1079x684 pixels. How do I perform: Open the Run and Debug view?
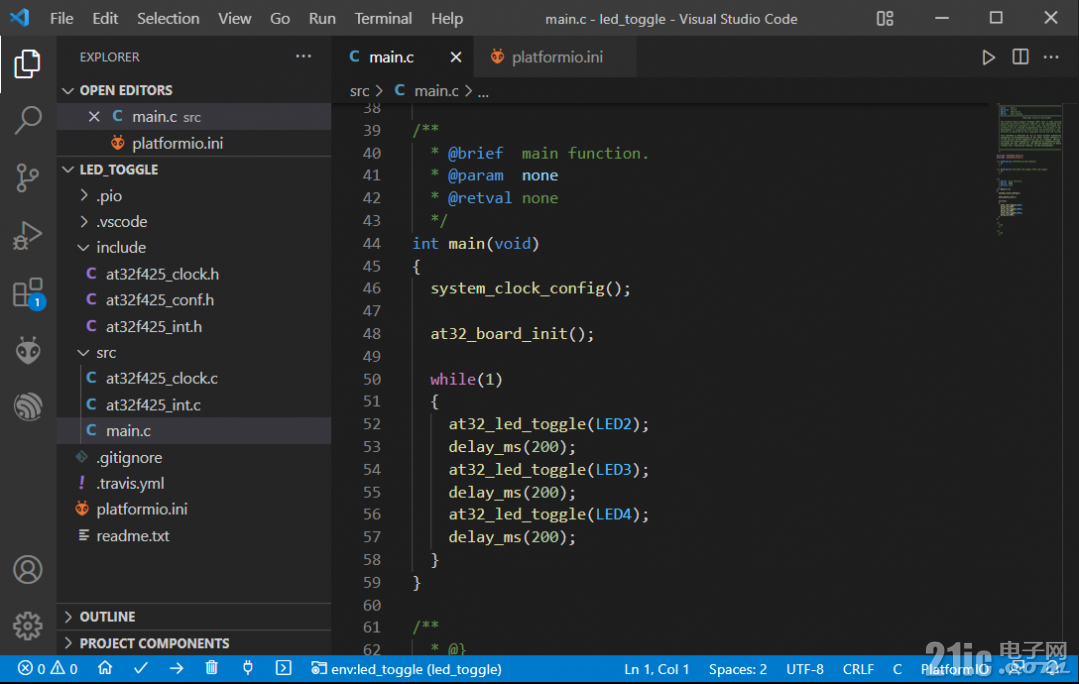pyautogui.click(x=28, y=235)
